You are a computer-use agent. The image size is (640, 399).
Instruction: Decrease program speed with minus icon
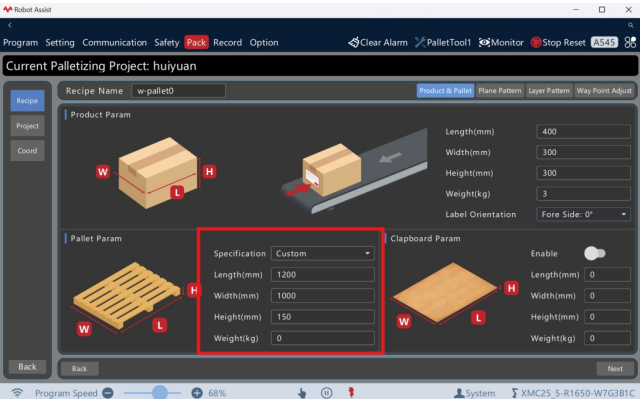point(108,393)
